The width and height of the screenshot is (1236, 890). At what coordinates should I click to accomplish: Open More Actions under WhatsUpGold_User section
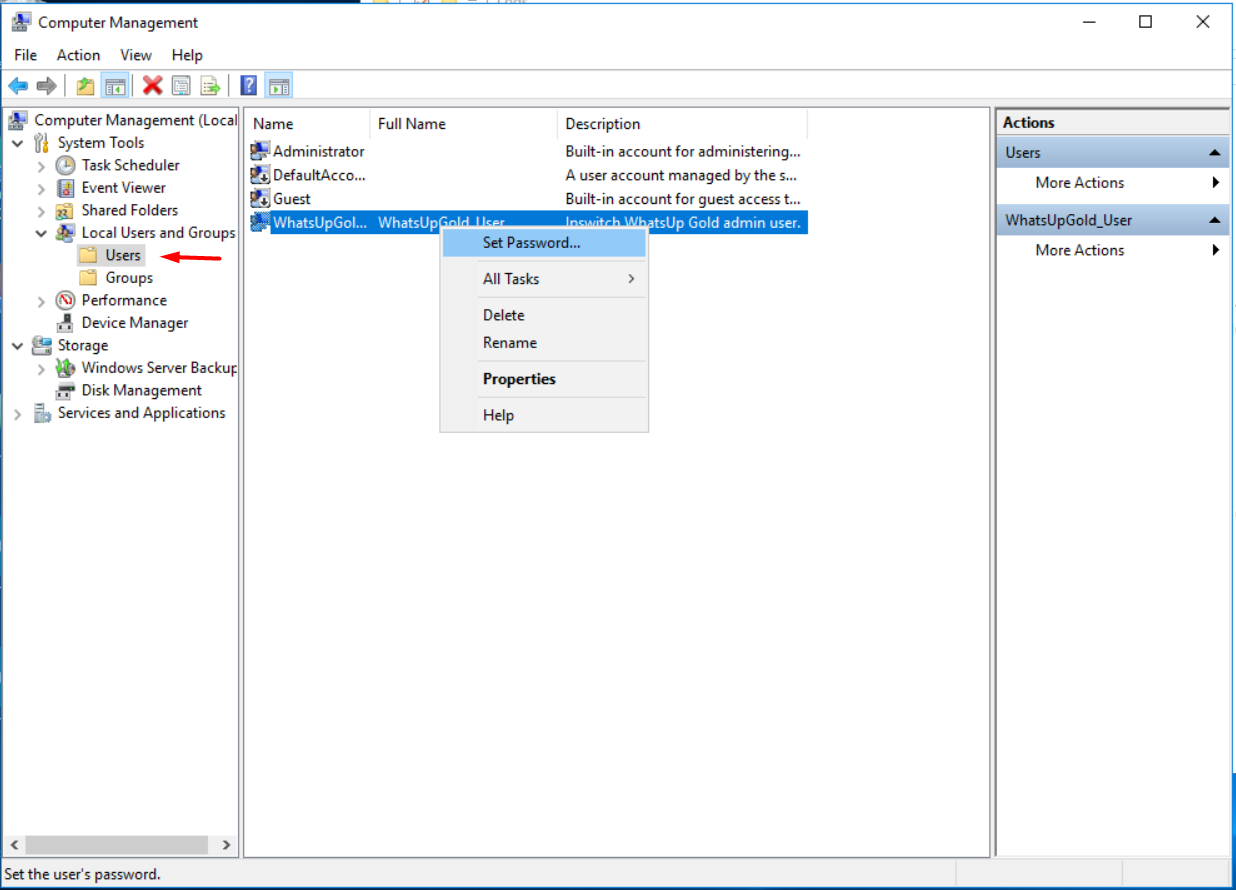coord(1113,250)
